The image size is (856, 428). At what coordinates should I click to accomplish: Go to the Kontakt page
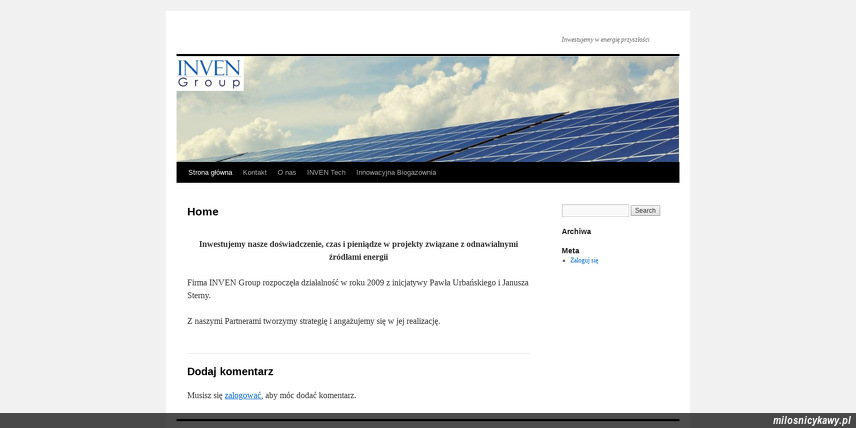point(254,172)
